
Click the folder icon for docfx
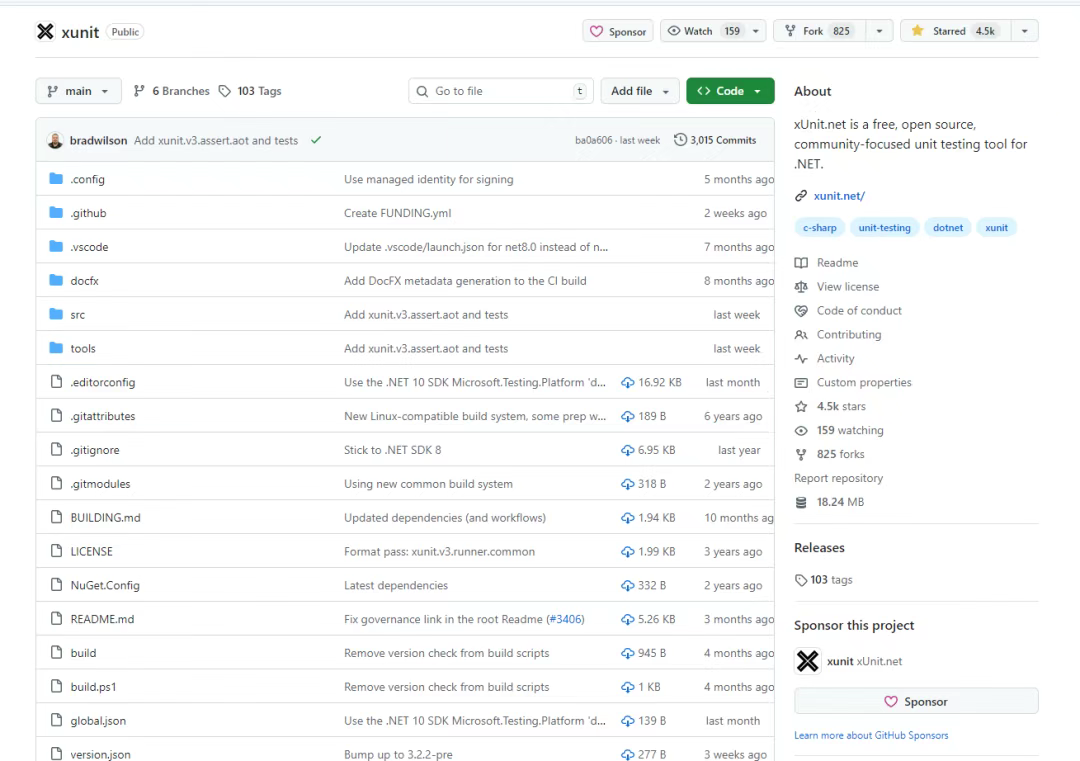56,280
